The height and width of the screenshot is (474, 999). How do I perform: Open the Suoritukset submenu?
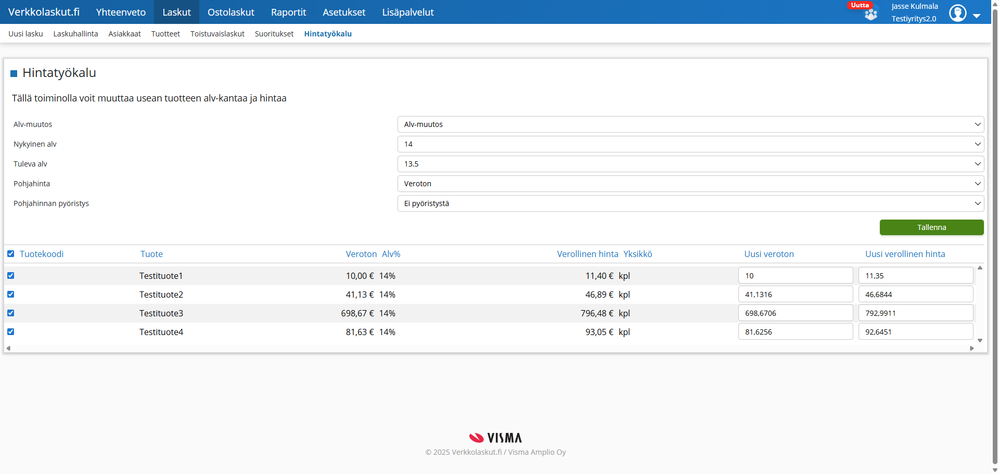point(274,34)
